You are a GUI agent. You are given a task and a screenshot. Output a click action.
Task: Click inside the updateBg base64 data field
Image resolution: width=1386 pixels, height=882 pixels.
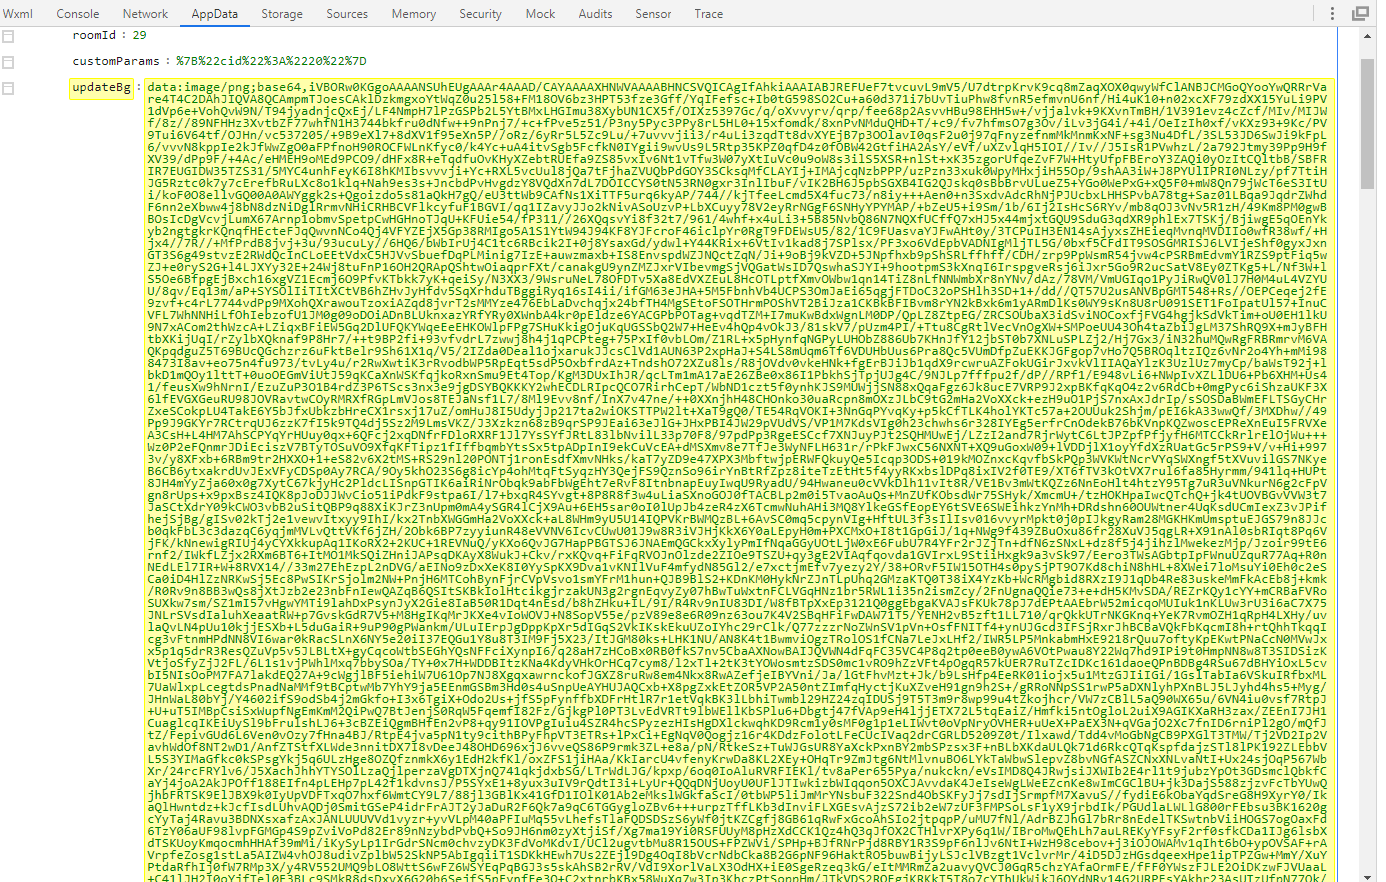tap(739, 480)
